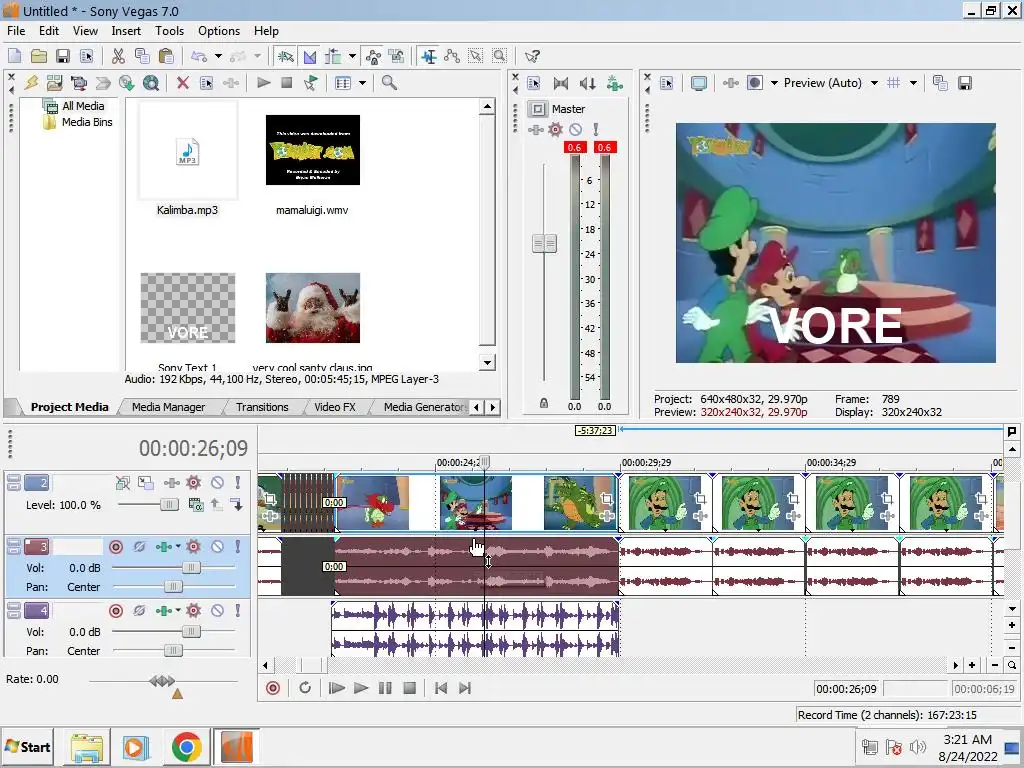
Task: Stop timeline playback
Action: click(x=409, y=688)
